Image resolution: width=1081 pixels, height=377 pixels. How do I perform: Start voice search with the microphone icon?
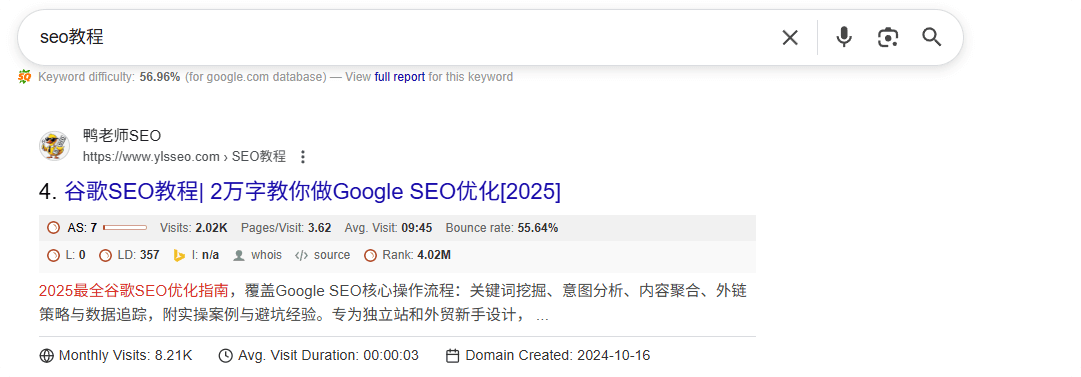coord(844,37)
